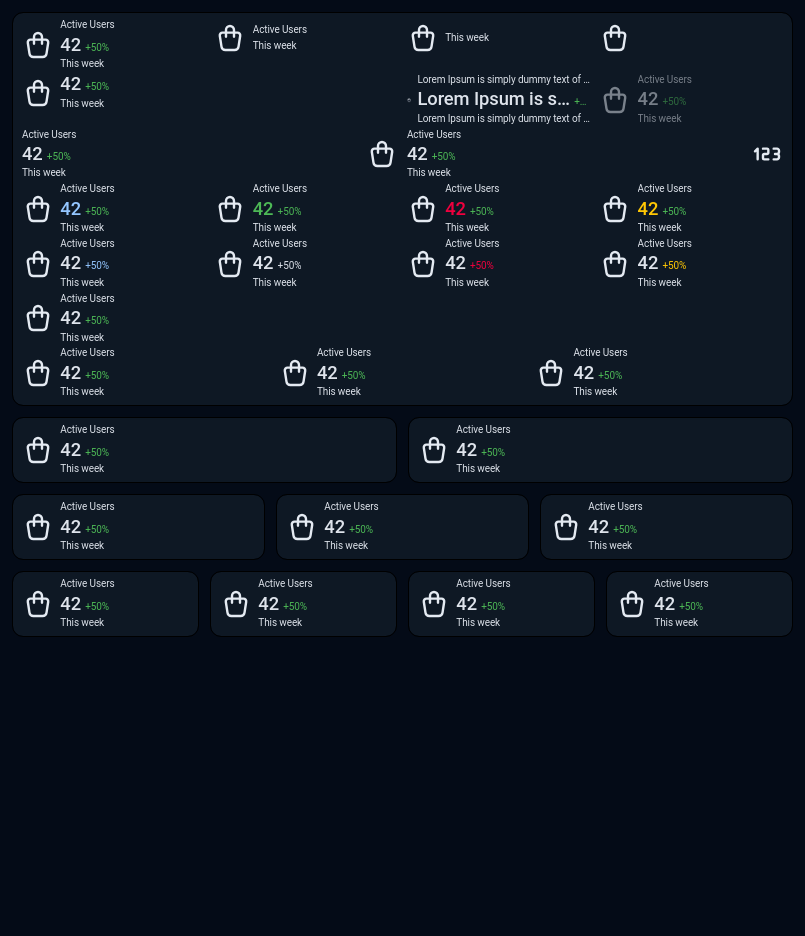The height and width of the screenshot is (936, 805).
Task: Click the bag icon beside the yellow +50% badge
Action: 615,264
